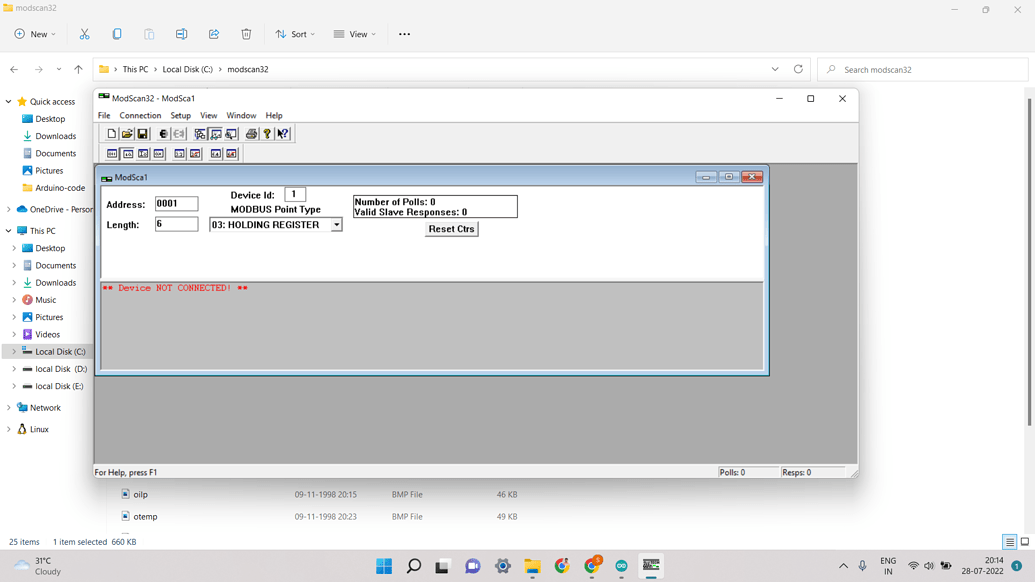The width and height of the screenshot is (1035, 582).
Task: Switch Explorer layout via View menu
Action: point(354,33)
